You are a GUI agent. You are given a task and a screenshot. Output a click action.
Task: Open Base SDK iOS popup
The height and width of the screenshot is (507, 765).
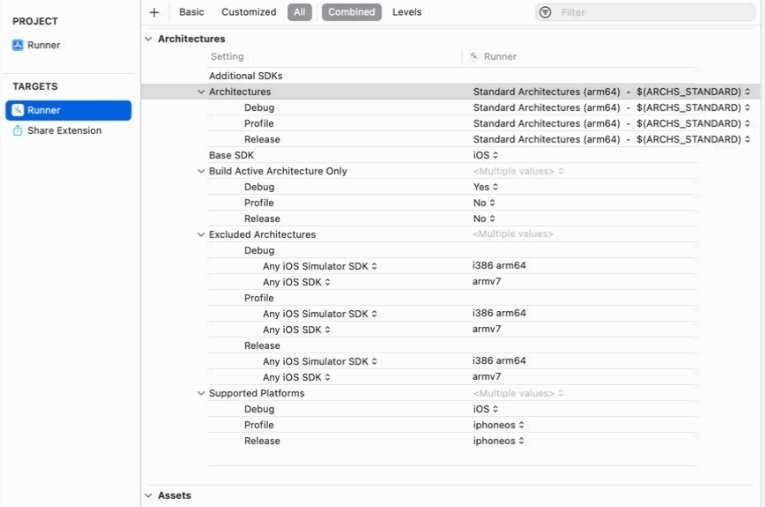pyautogui.click(x=485, y=155)
